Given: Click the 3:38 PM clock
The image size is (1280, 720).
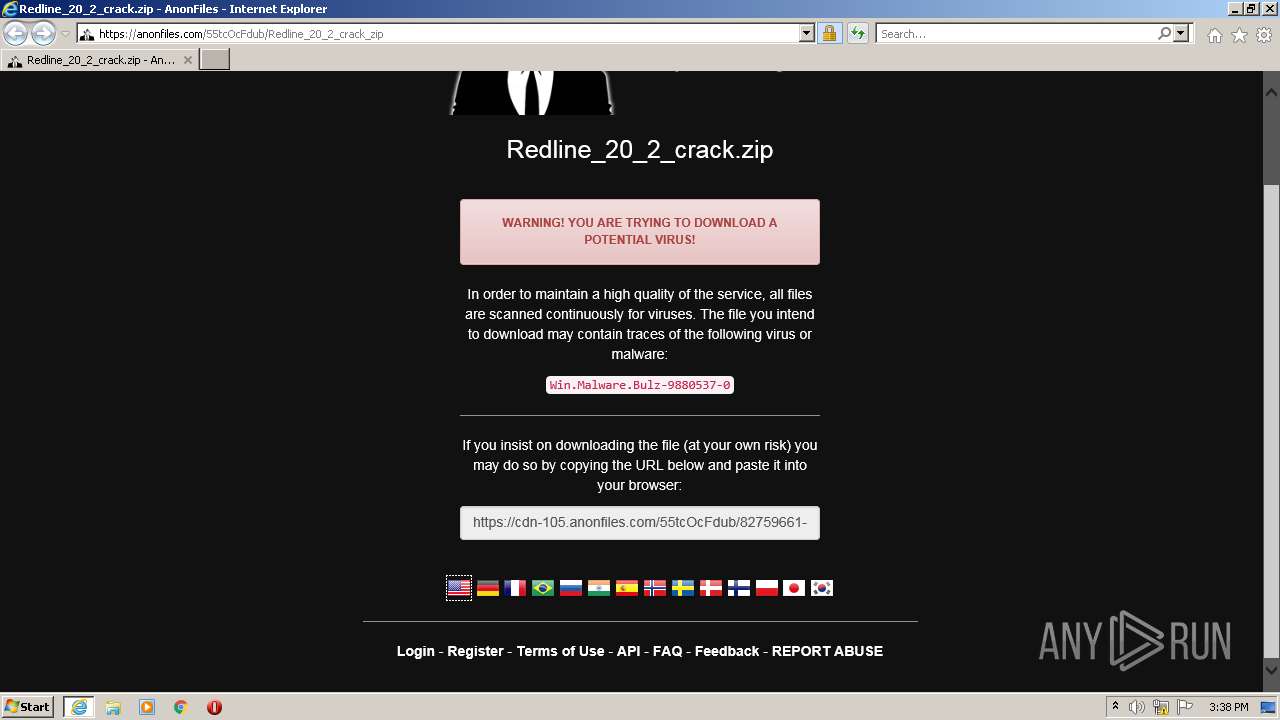Looking at the screenshot, I should point(1229,707).
